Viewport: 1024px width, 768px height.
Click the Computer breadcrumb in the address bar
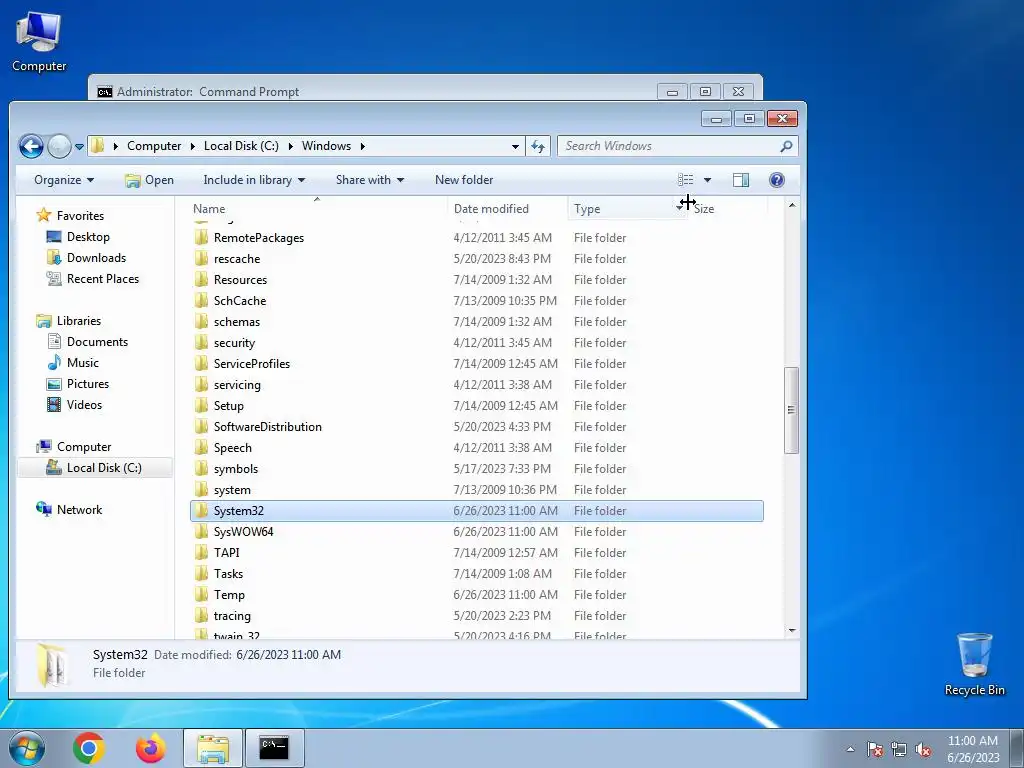pos(154,146)
